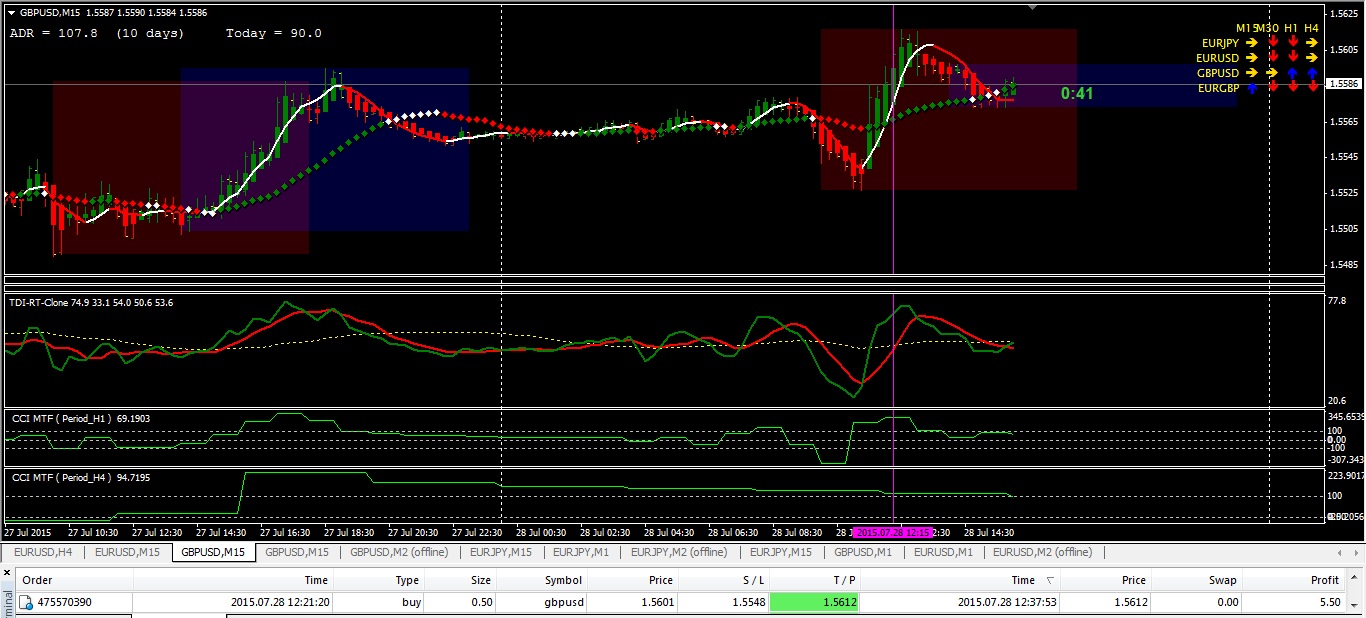Click the red down arrow for EURUSD H1

click(1292, 58)
